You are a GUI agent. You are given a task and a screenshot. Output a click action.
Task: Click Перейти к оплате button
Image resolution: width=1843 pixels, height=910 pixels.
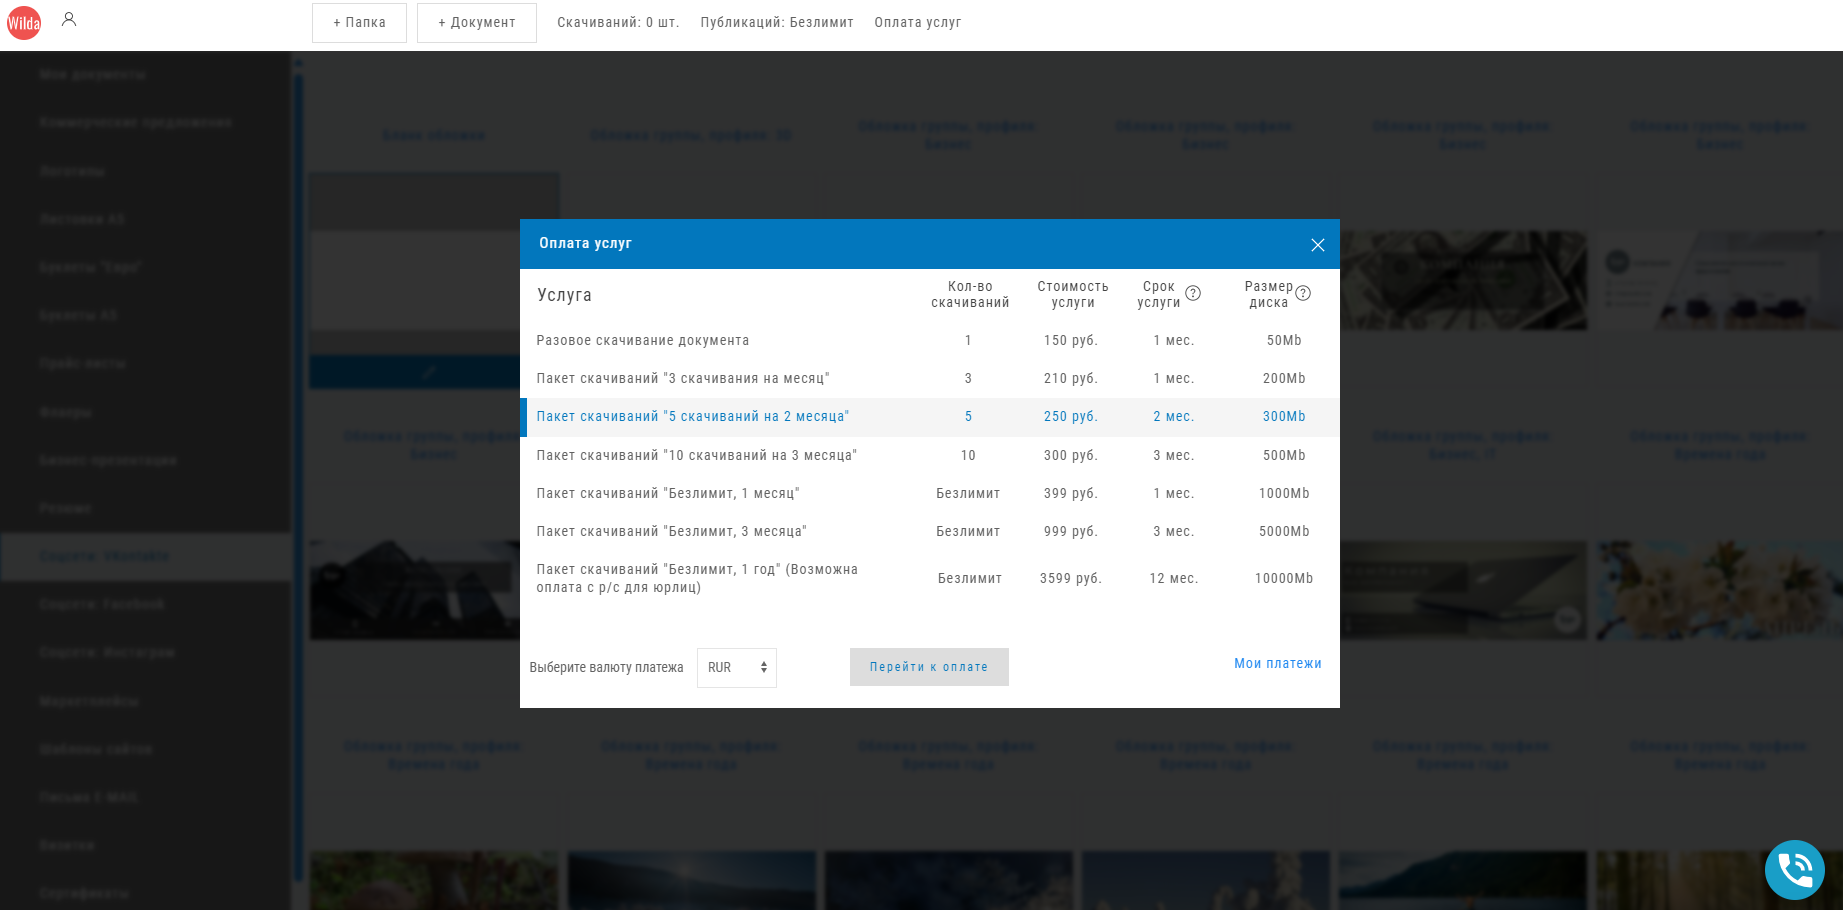click(929, 667)
